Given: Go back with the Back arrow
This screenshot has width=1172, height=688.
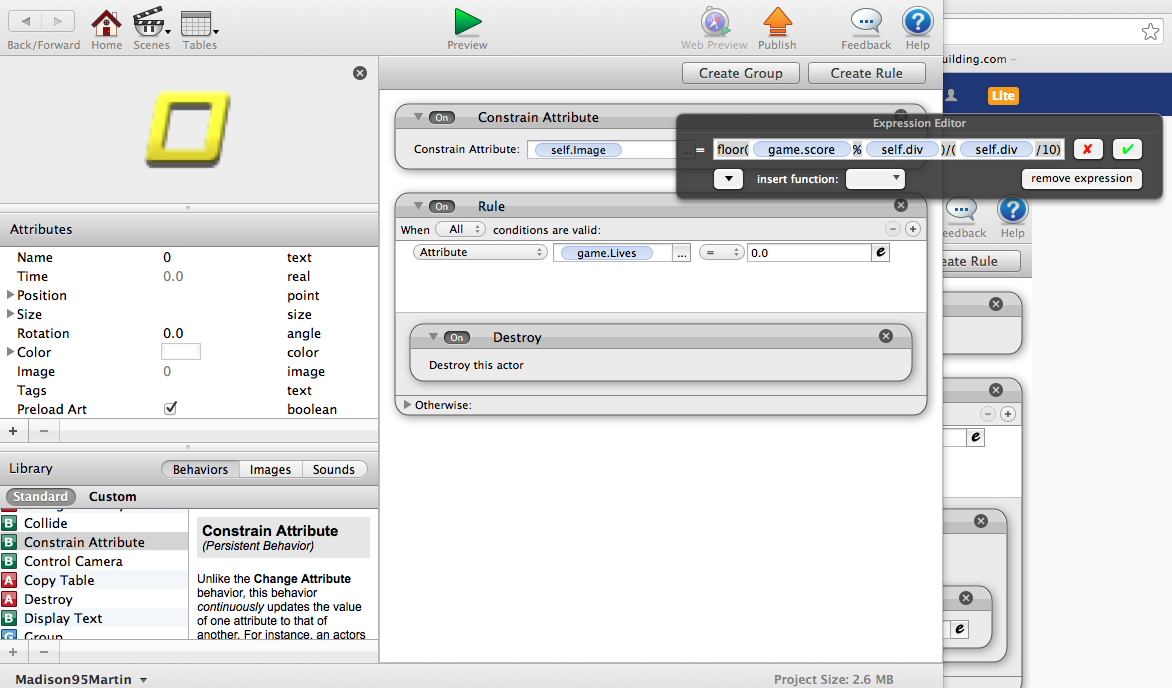Looking at the screenshot, I should pos(25,21).
